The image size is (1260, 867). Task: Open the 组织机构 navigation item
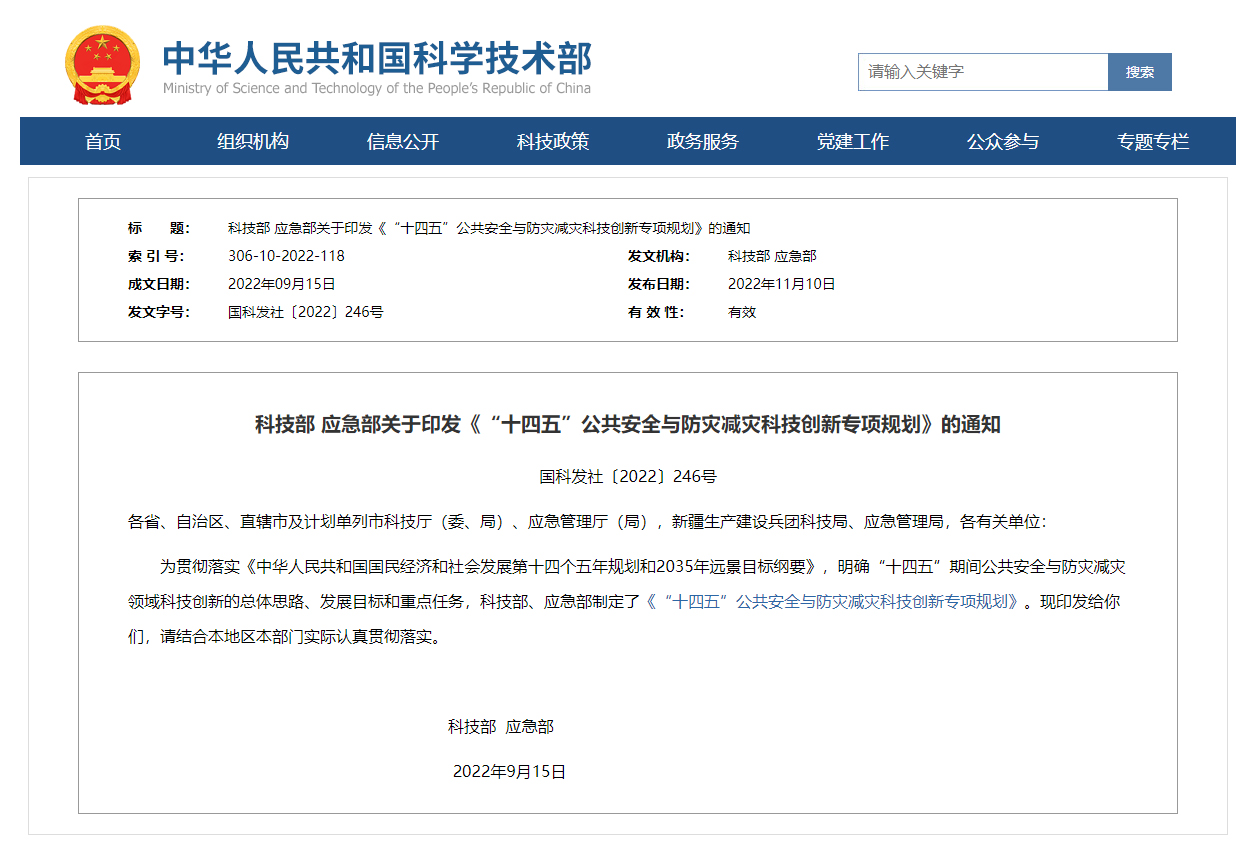pyautogui.click(x=253, y=141)
